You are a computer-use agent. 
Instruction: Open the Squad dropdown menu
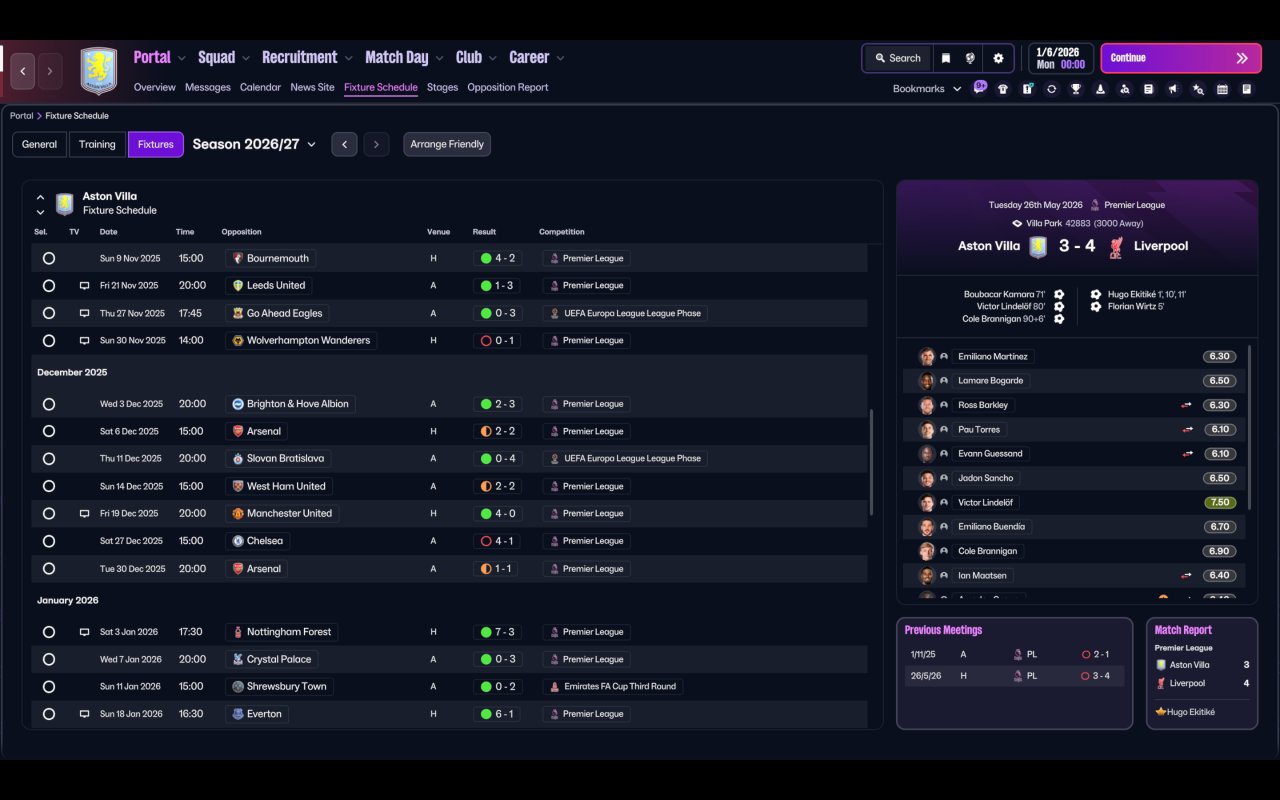(x=224, y=58)
